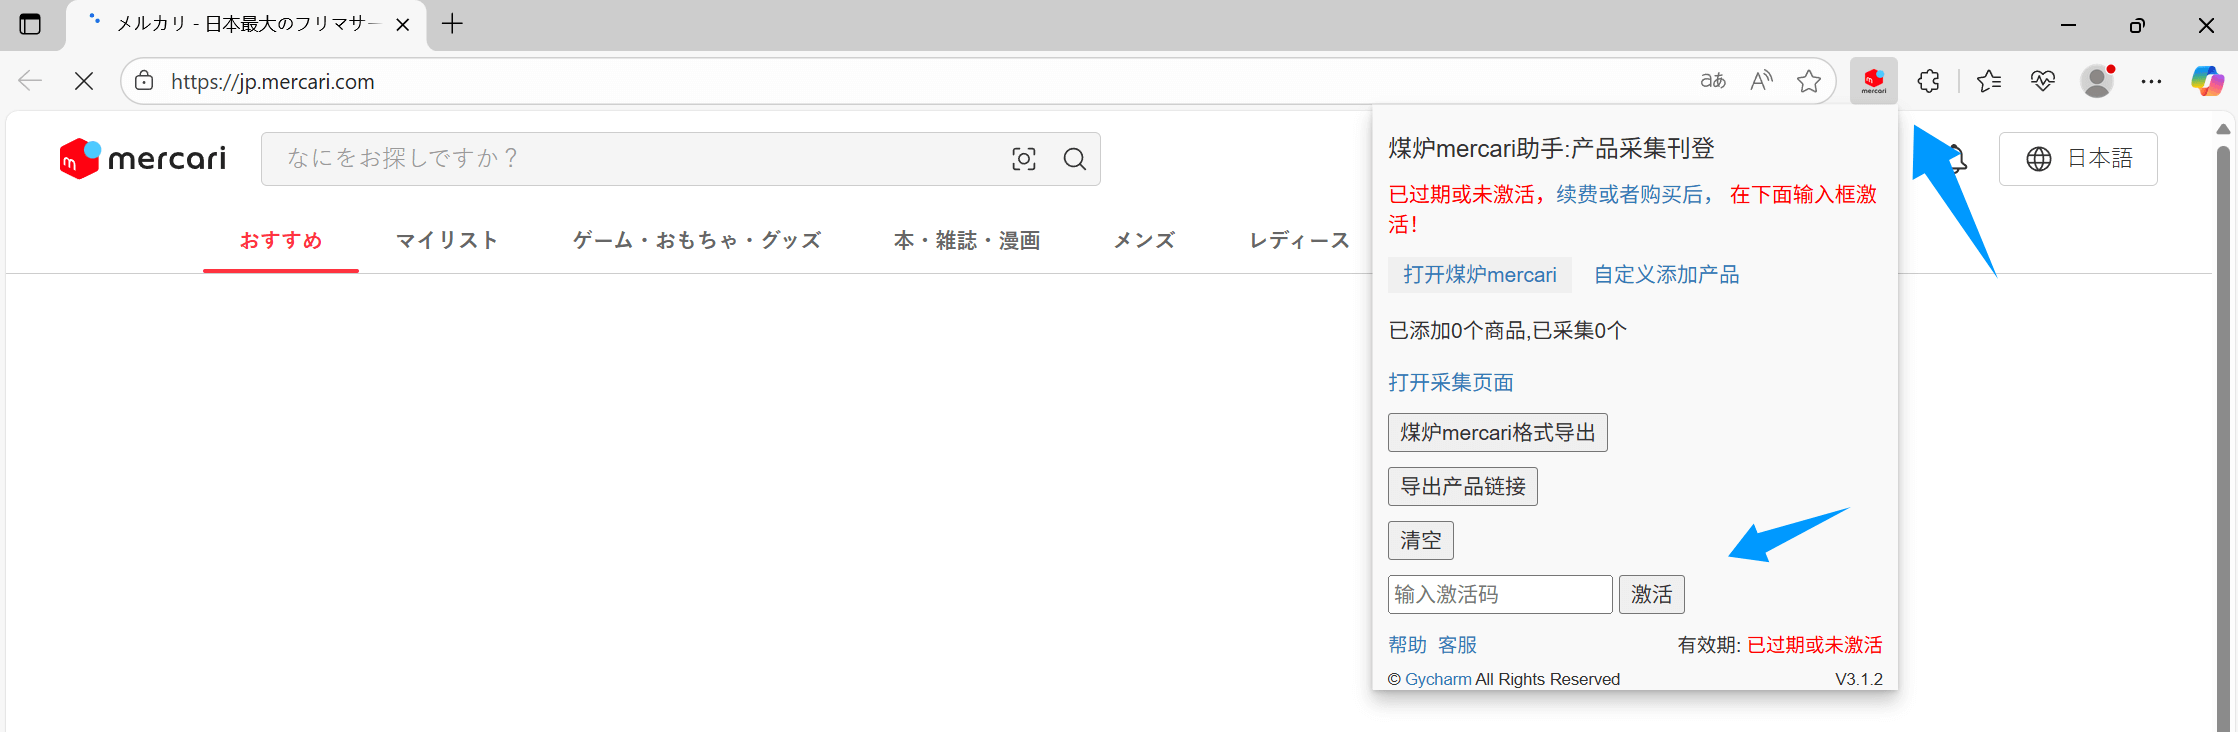This screenshot has height=732, width=2238.
Task: Select the マイリスト tab
Action: pyautogui.click(x=447, y=240)
